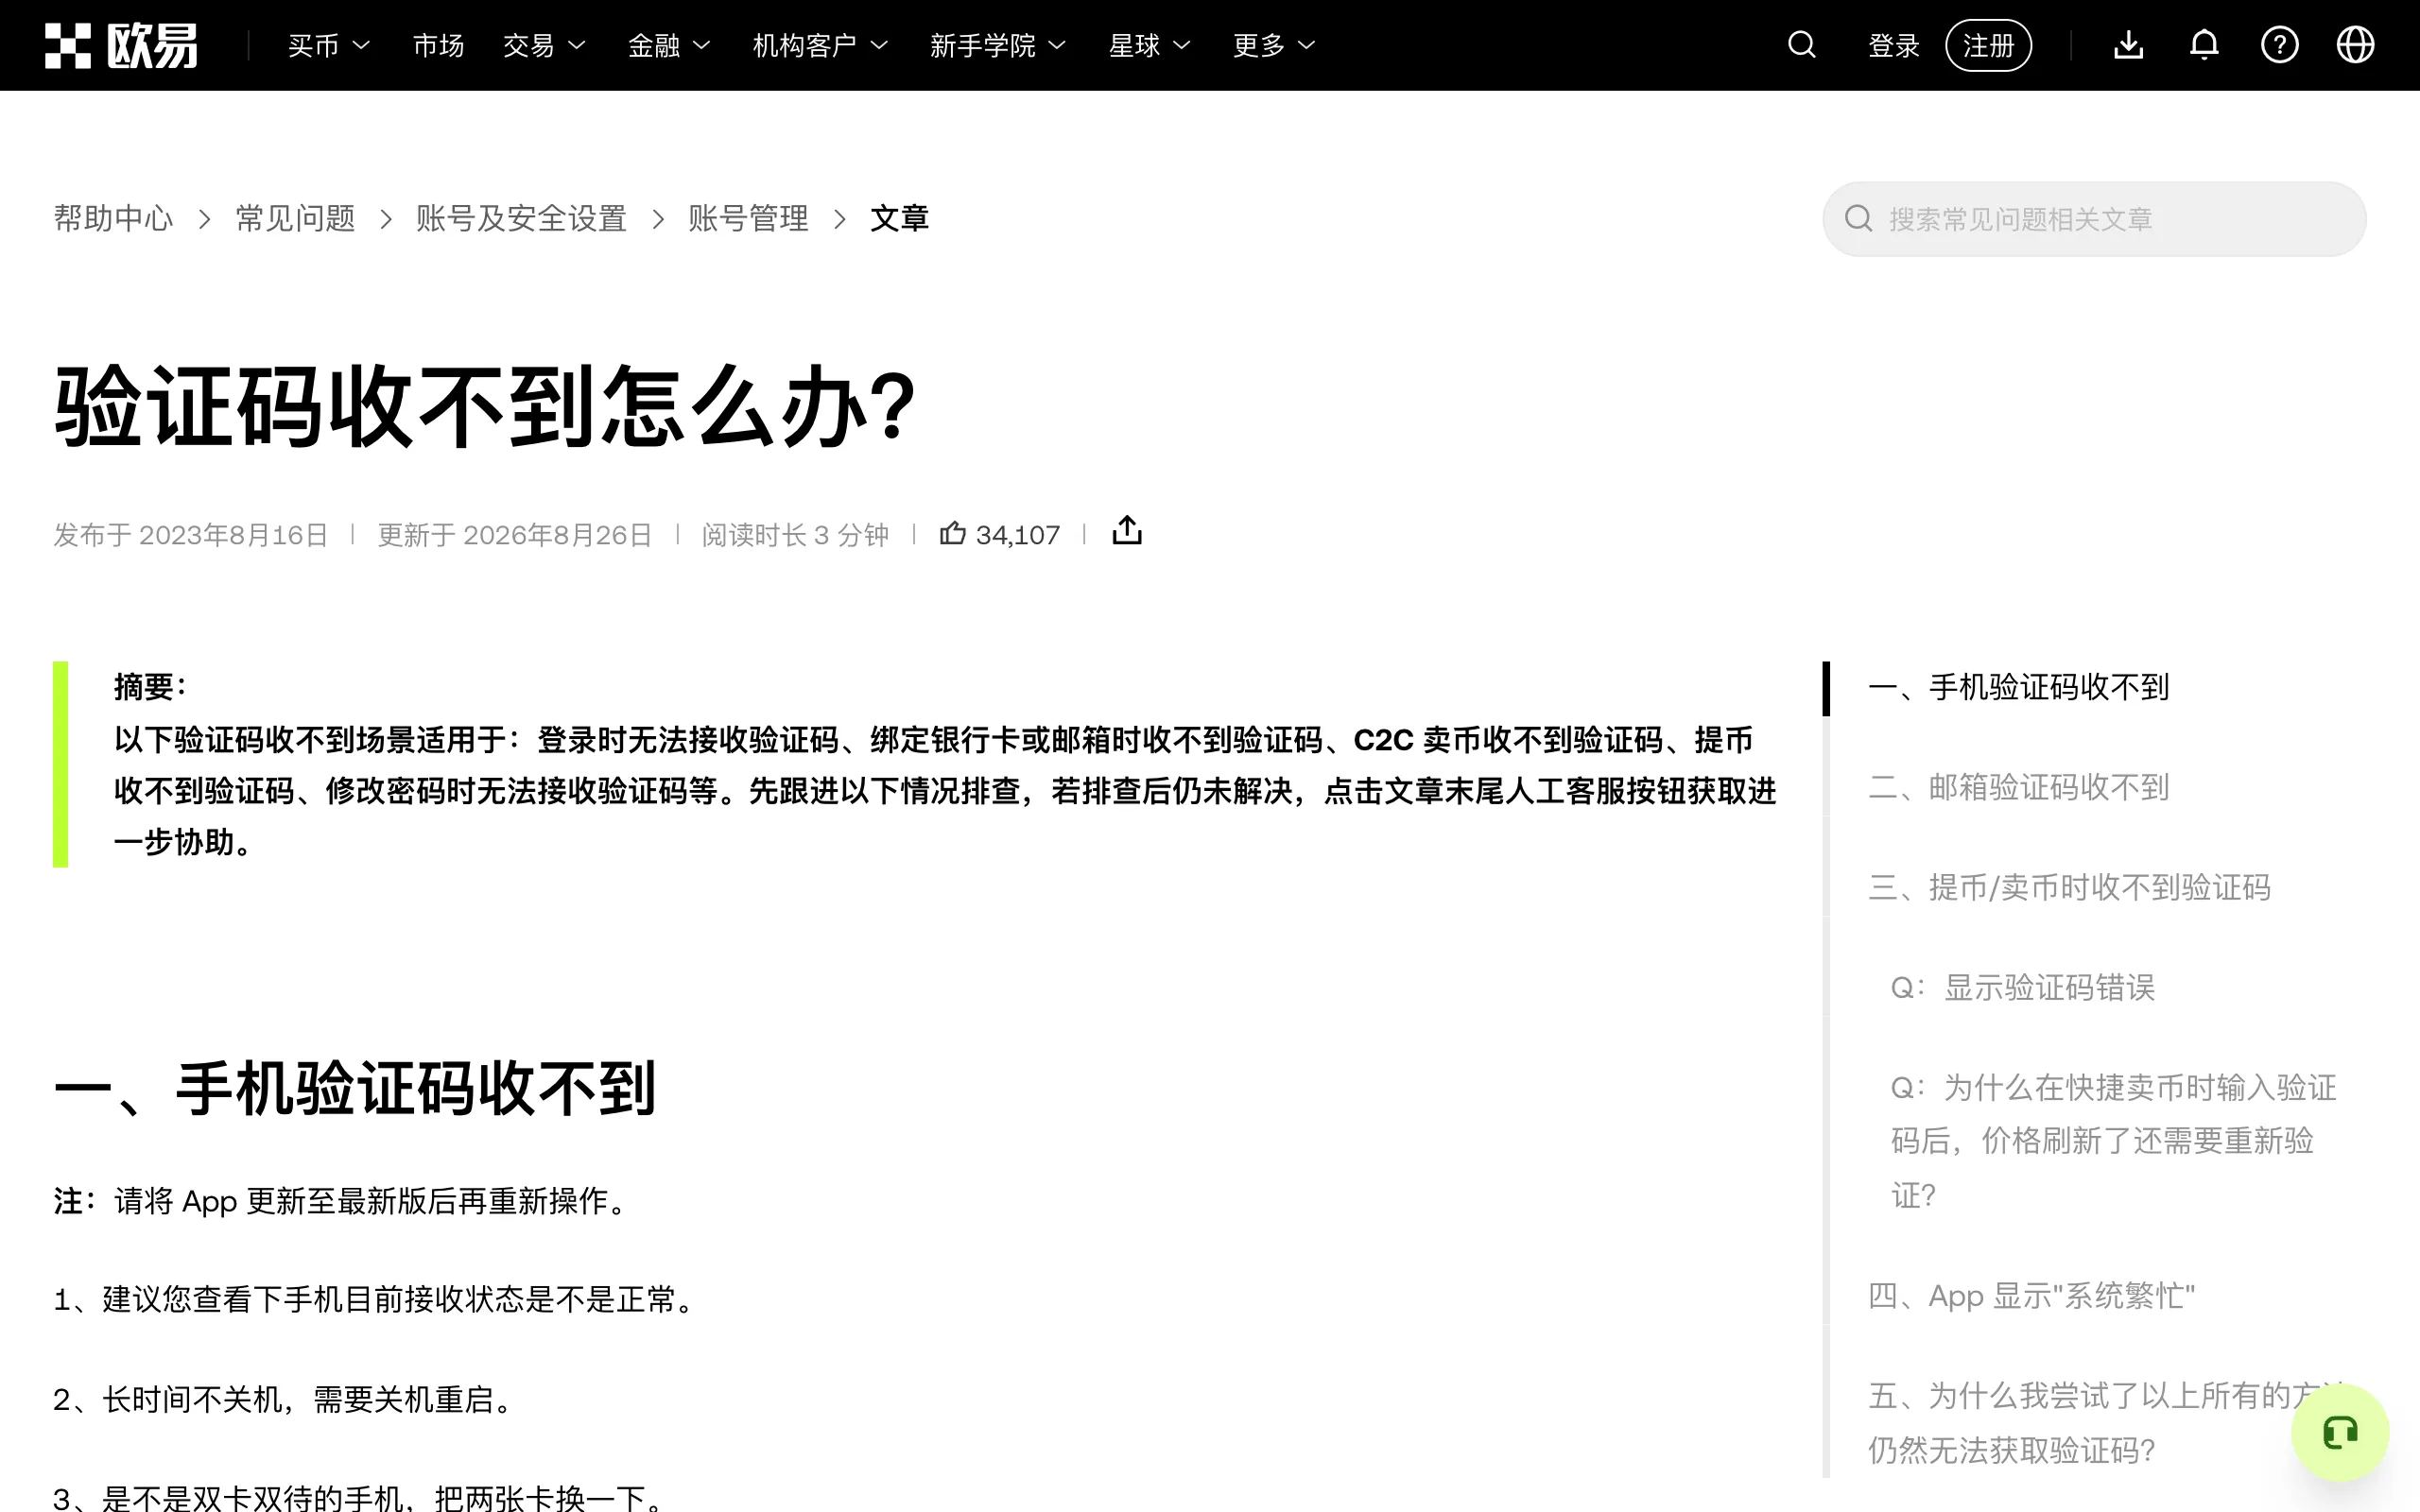This screenshot has height=1512, width=2420.
Task: Click the like count 34,107
Action: coord(1017,535)
